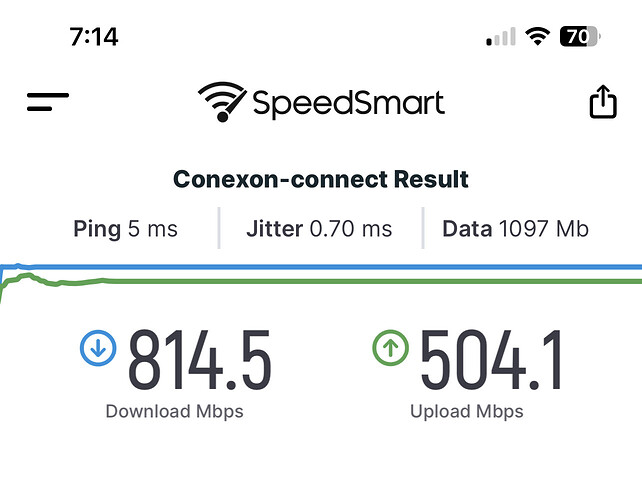Tap the cellular signal bars icon
642x500 pixels.
click(501, 37)
